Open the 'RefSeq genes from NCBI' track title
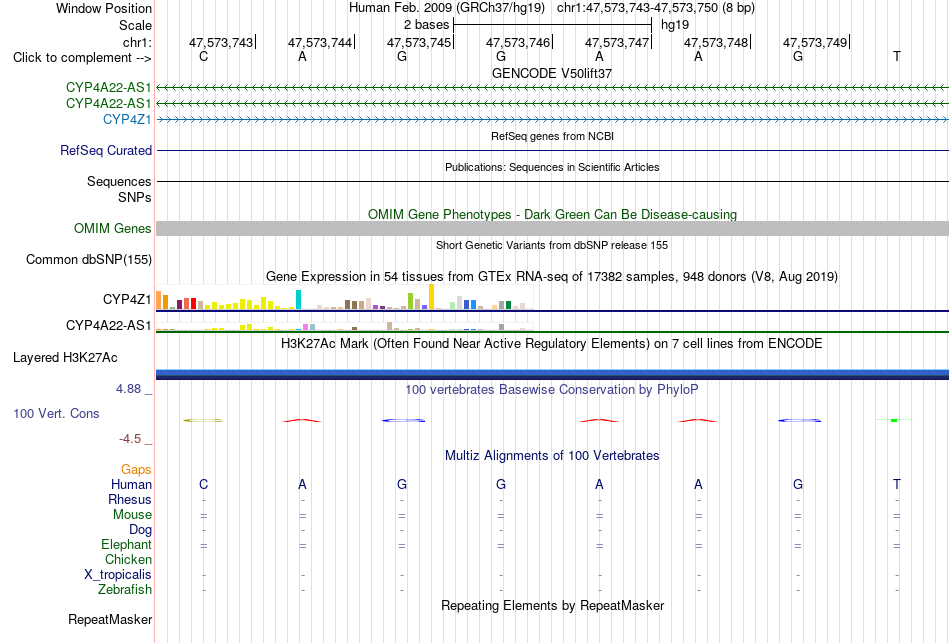Viewport: 950px width, 643px height. click(x=552, y=136)
